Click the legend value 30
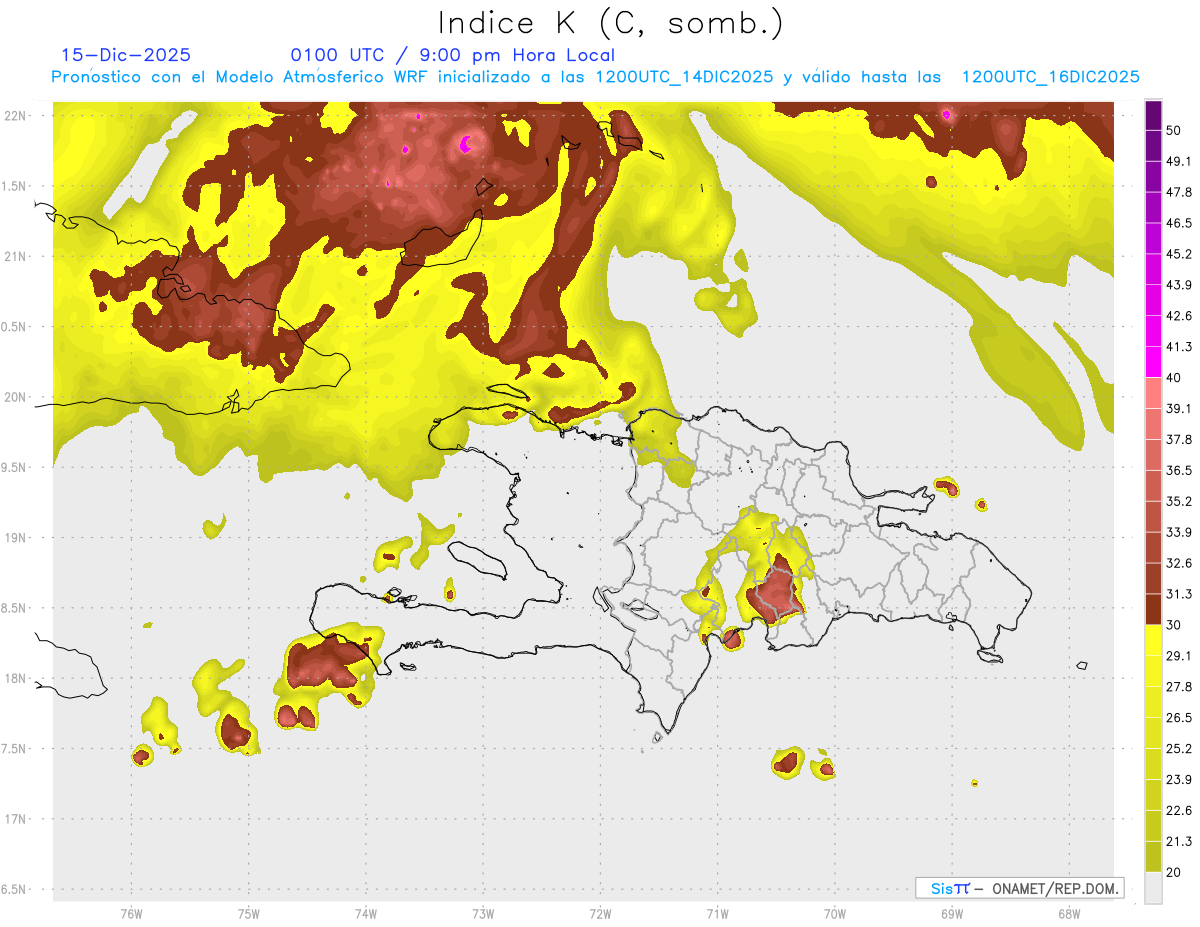Viewport: 1200px width, 927px height. pos(1175,625)
